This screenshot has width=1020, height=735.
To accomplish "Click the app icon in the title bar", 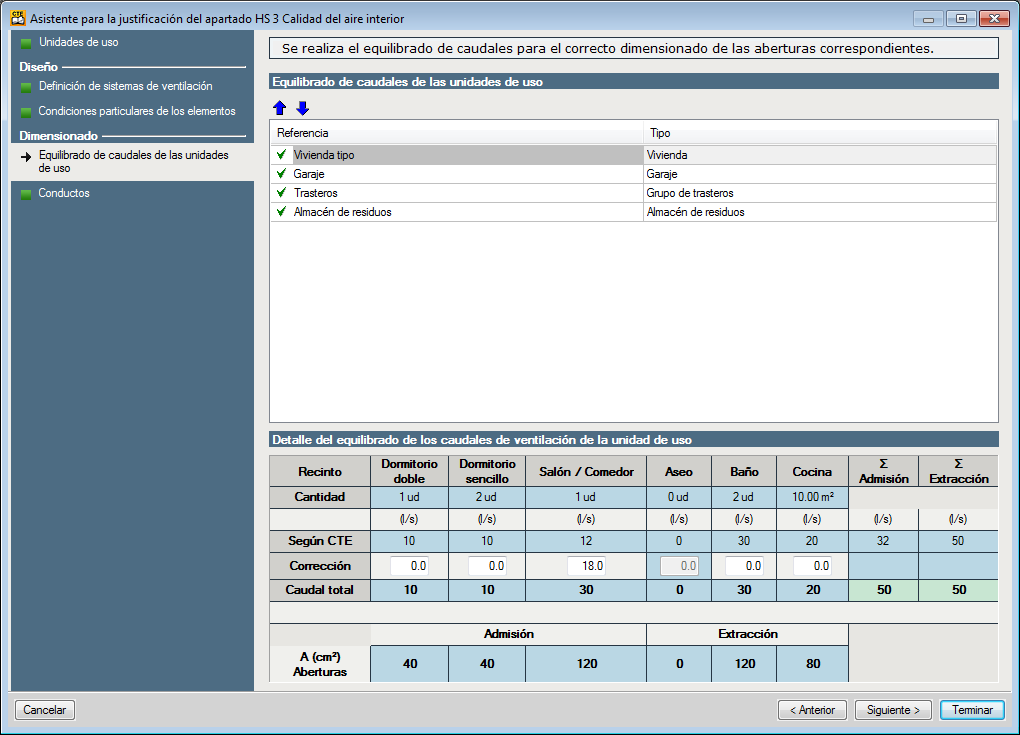I will coord(17,19).
